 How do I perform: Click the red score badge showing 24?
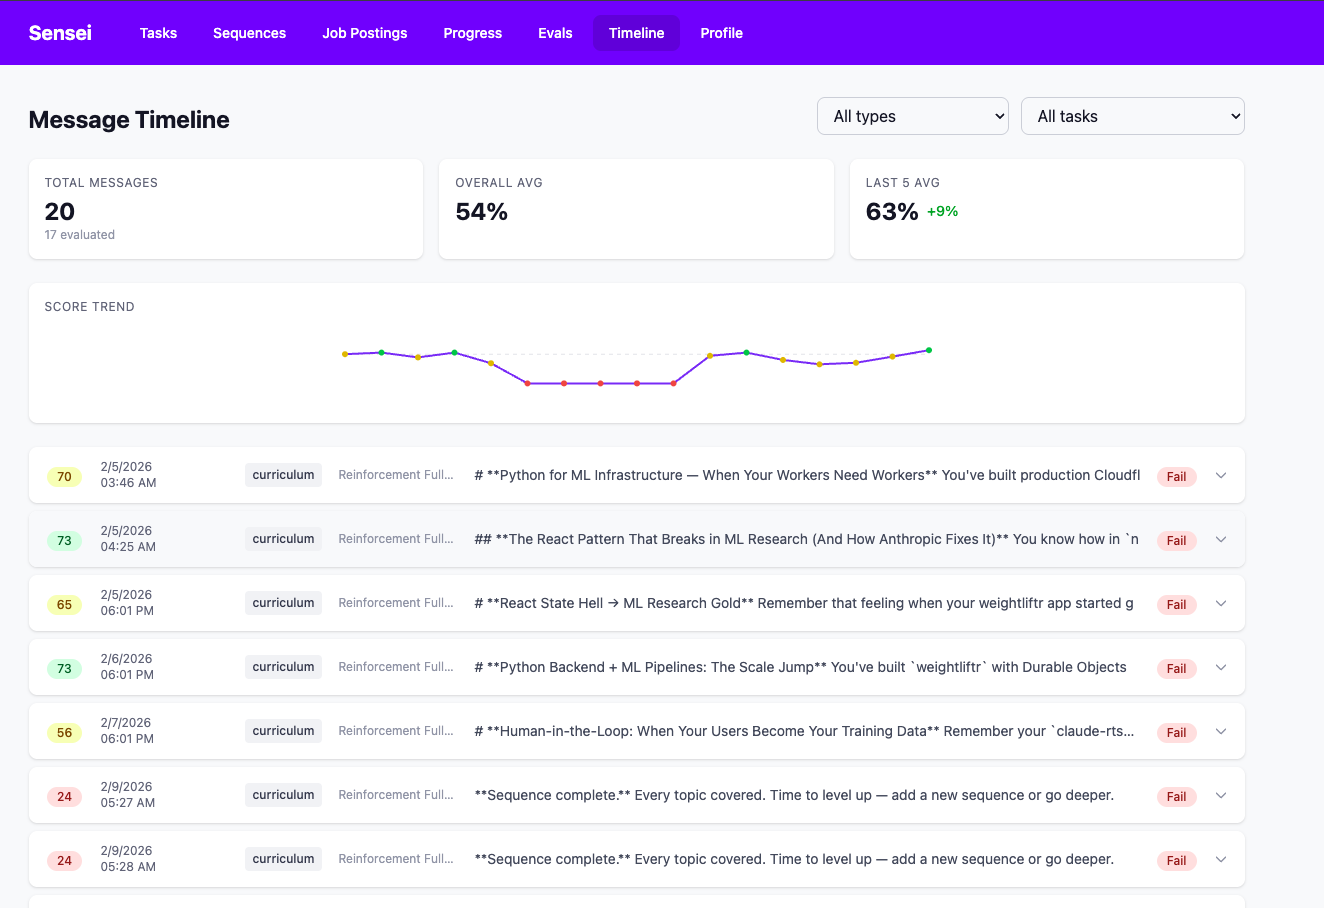pos(64,796)
